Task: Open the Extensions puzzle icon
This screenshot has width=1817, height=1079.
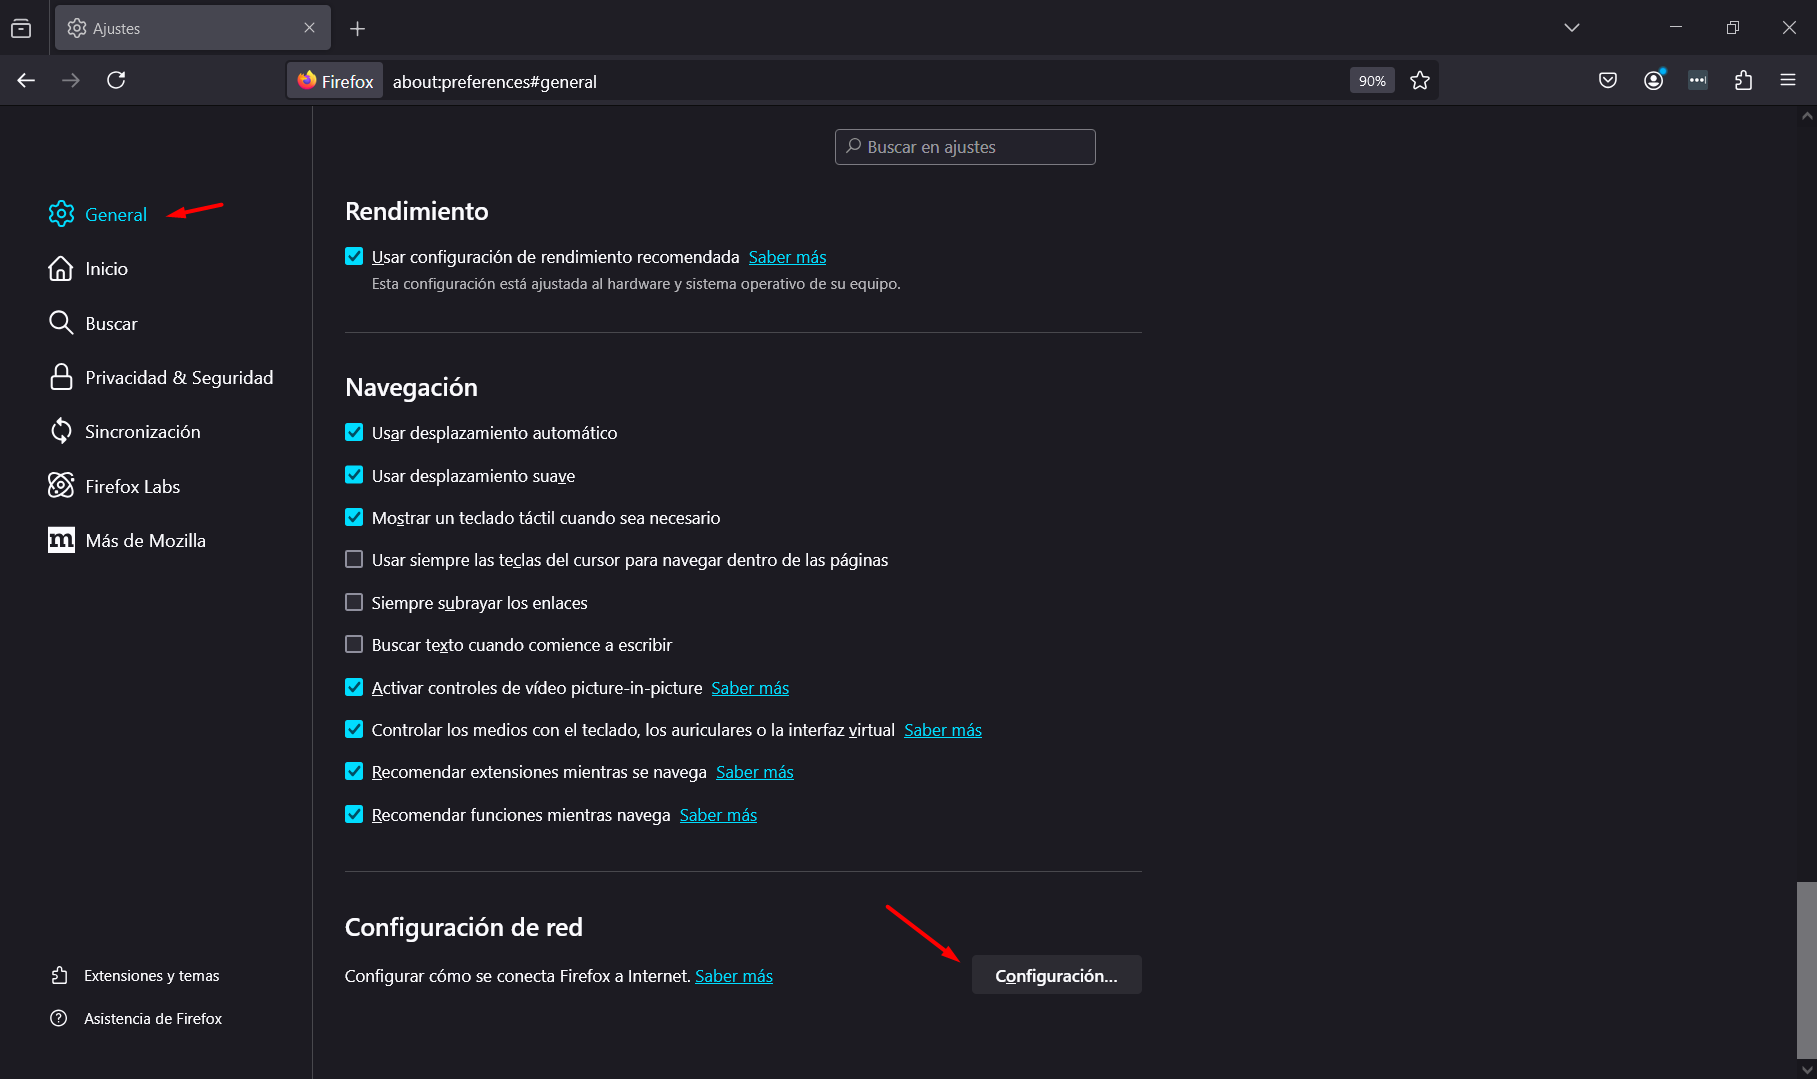Action: (1743, 80)
